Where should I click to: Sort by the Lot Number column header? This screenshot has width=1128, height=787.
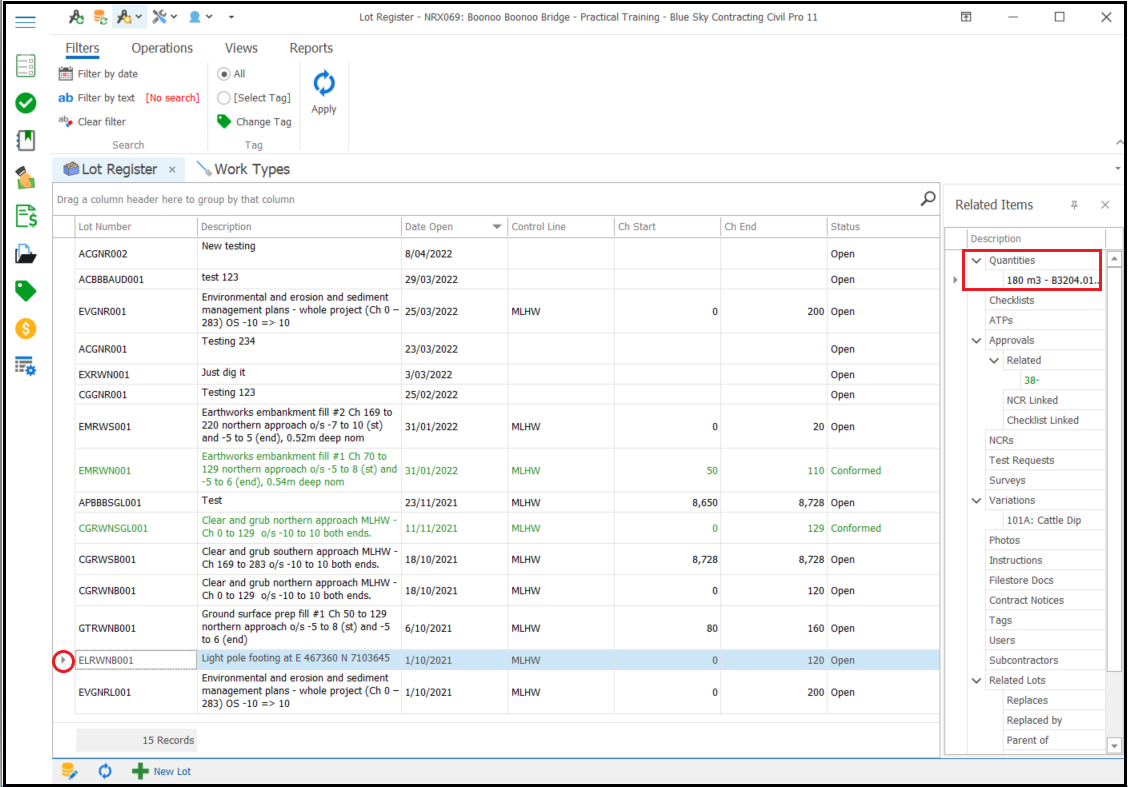coord(136,227)
